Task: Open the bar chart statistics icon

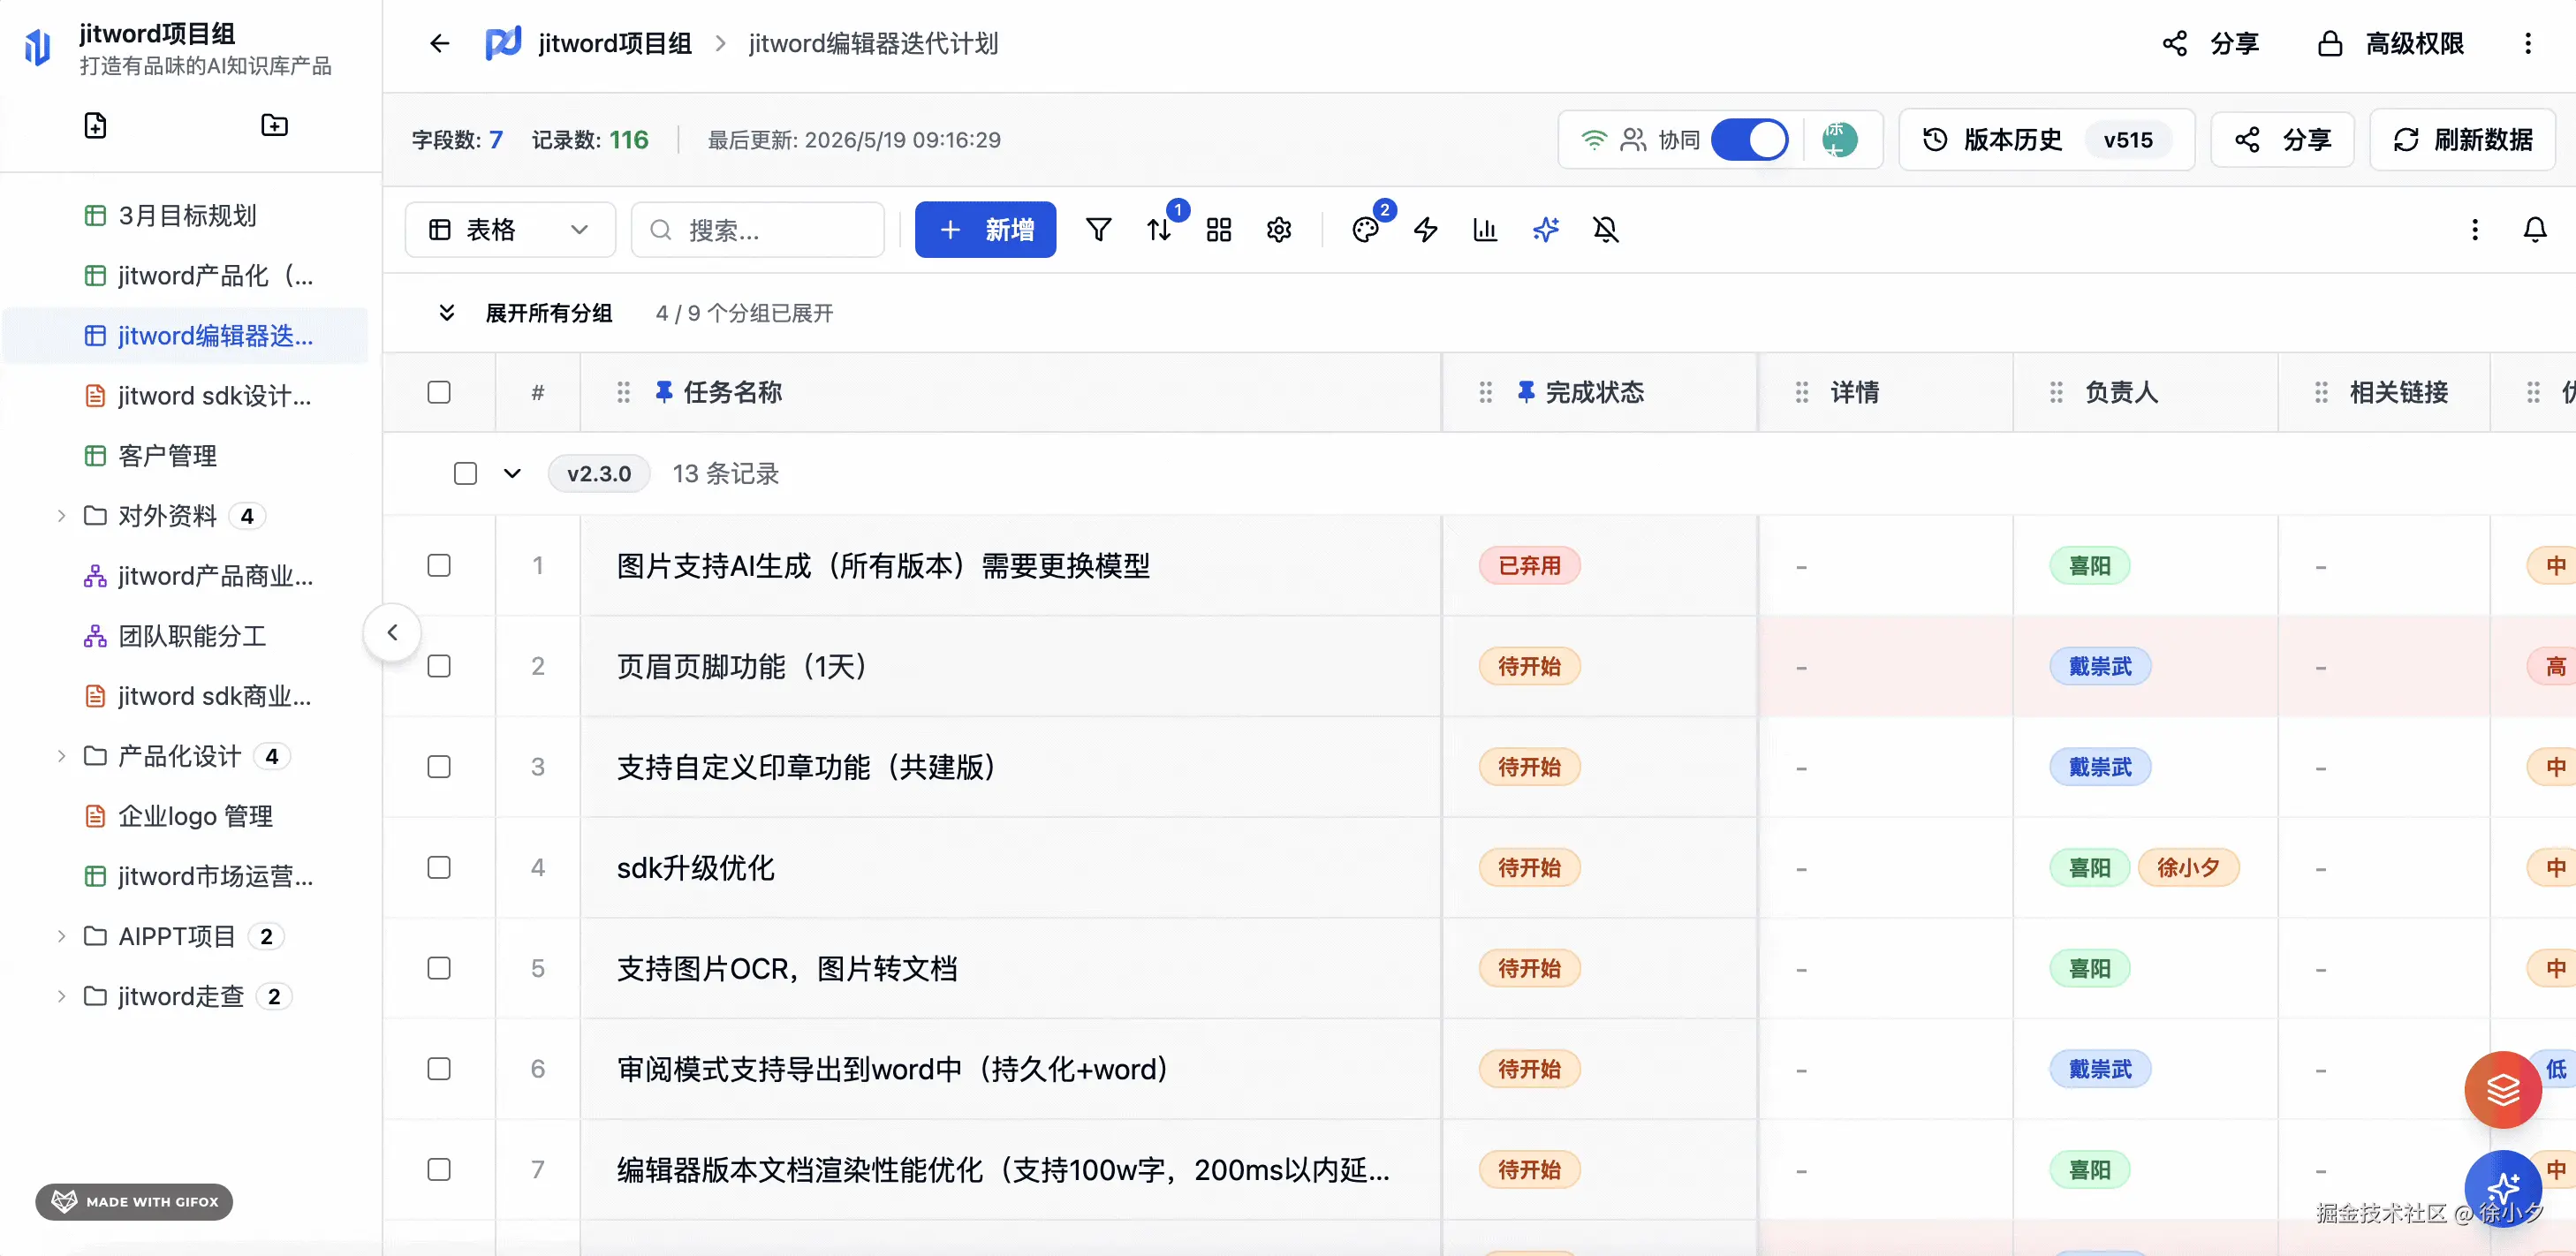Action: 1485,230
